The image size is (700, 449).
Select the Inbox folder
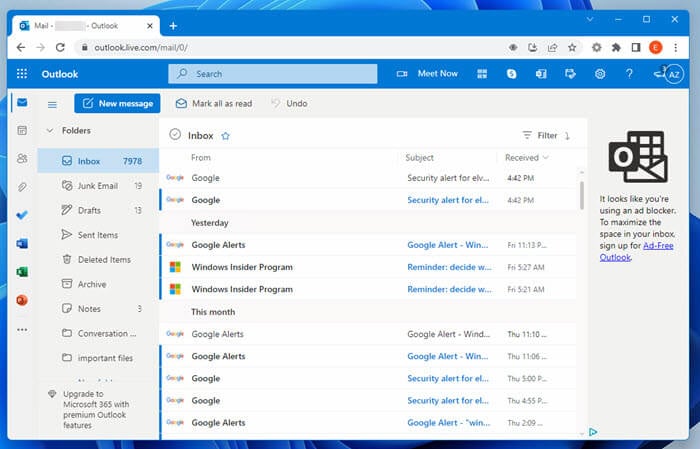click(x=98, y=161)
